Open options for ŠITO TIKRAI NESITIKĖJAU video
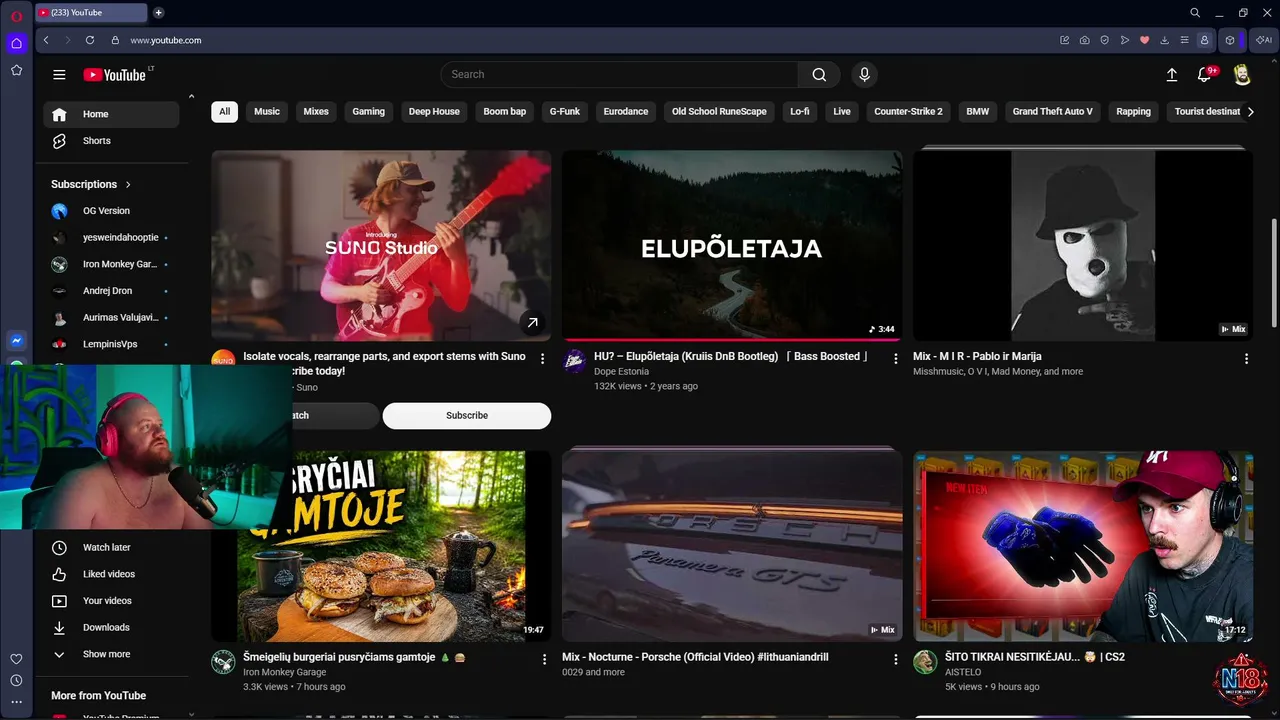Viewport: 1280px width, 720px height. coord(1246,659)
